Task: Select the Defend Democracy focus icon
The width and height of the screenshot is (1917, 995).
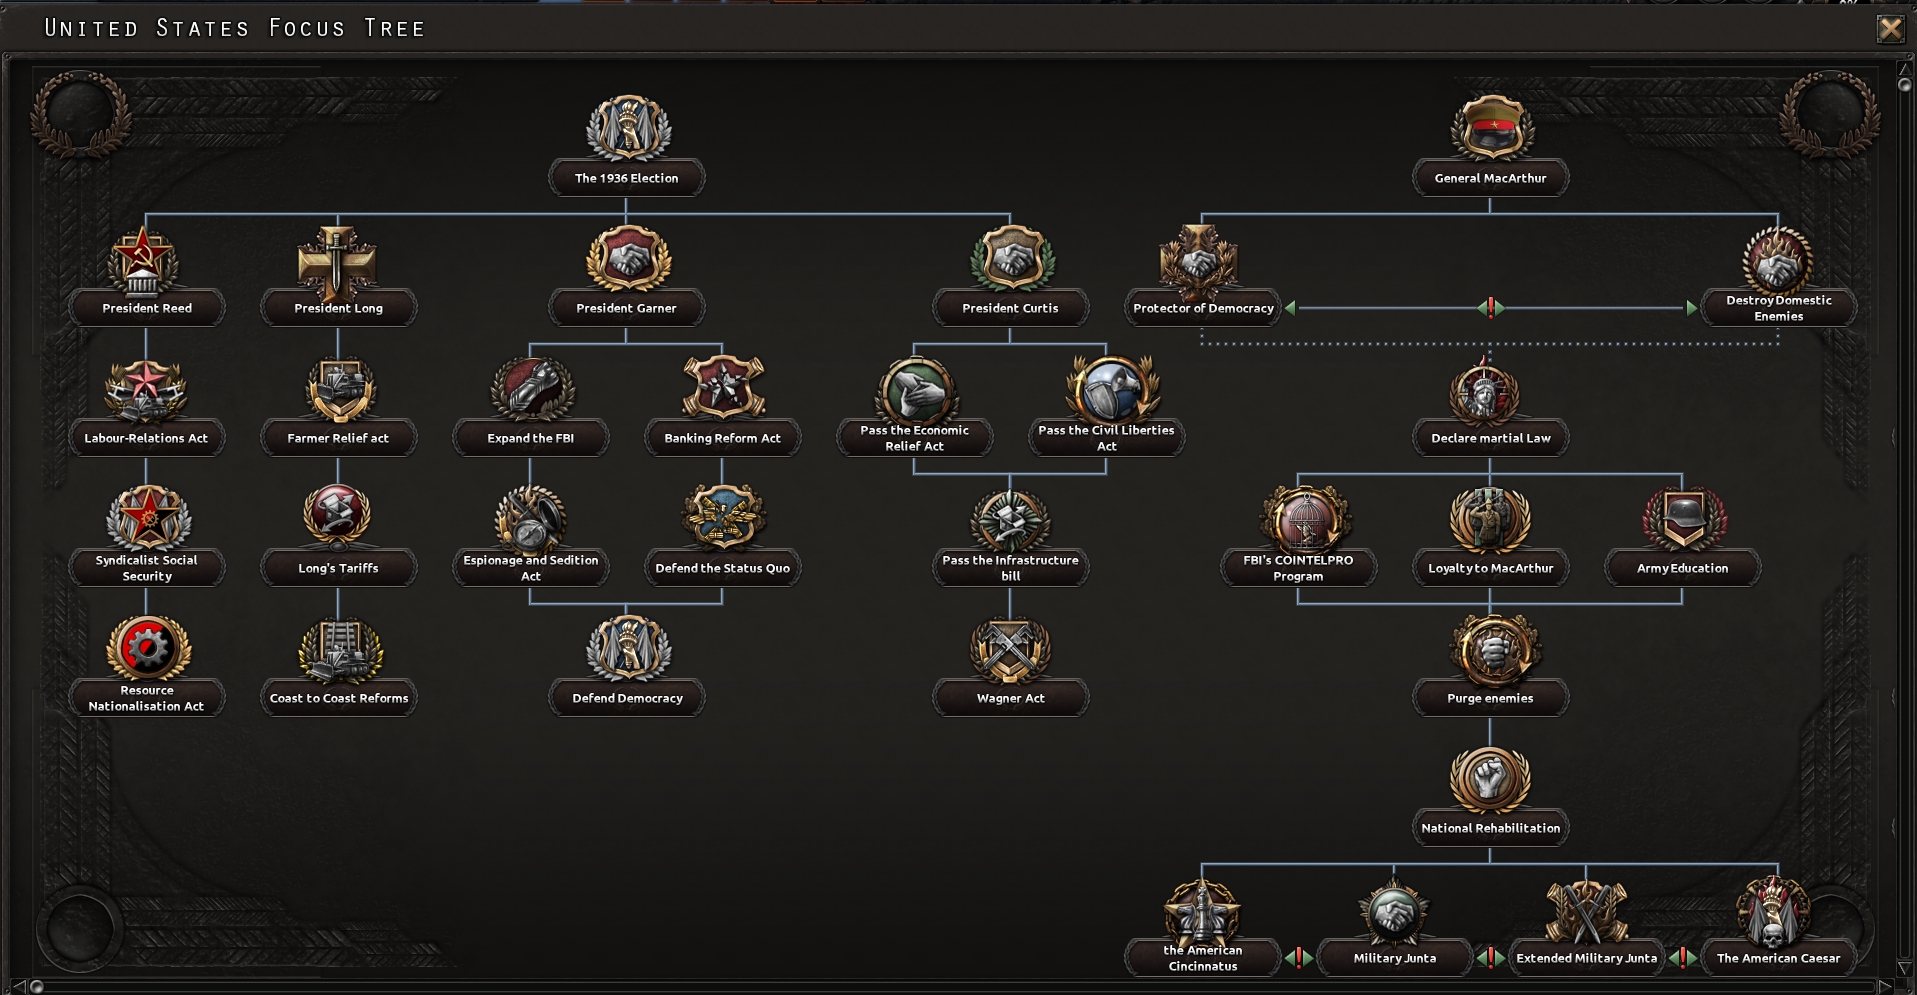Action: 627,648
